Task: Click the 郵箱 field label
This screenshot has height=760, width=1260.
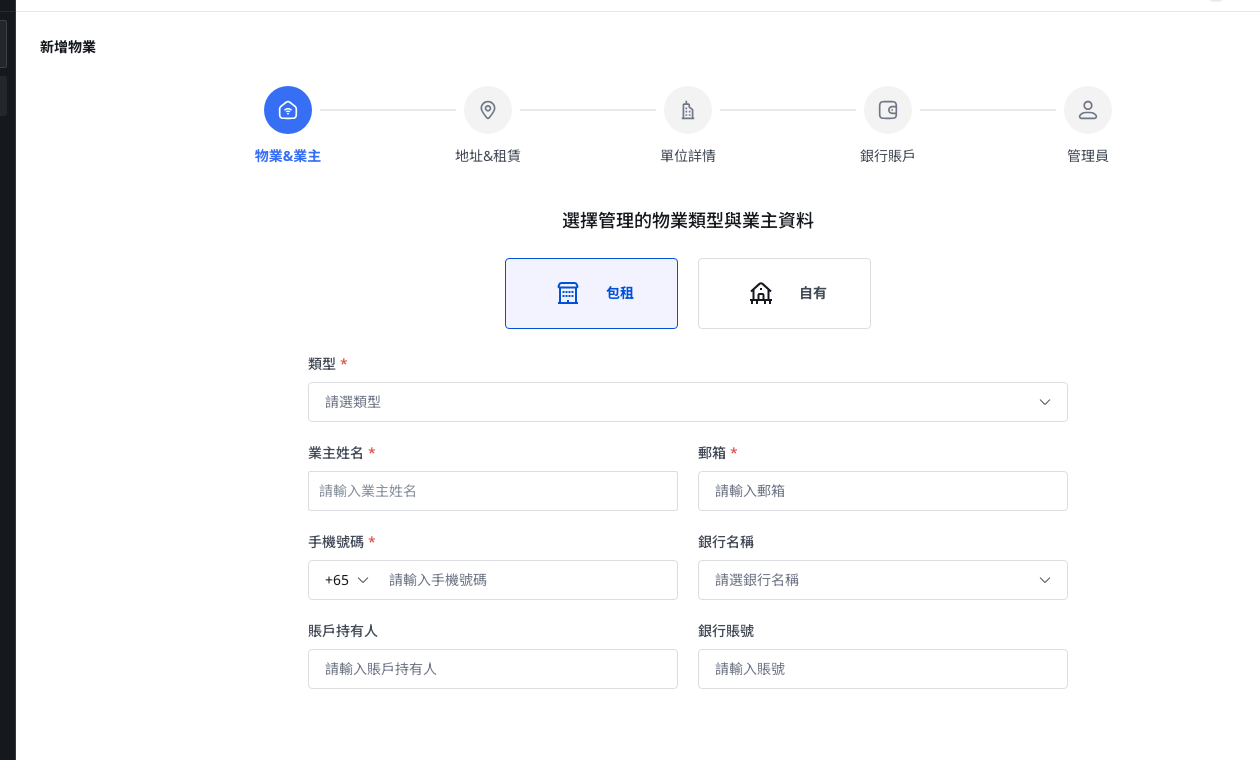Action: pyautogui.click(x=712, y=453)
